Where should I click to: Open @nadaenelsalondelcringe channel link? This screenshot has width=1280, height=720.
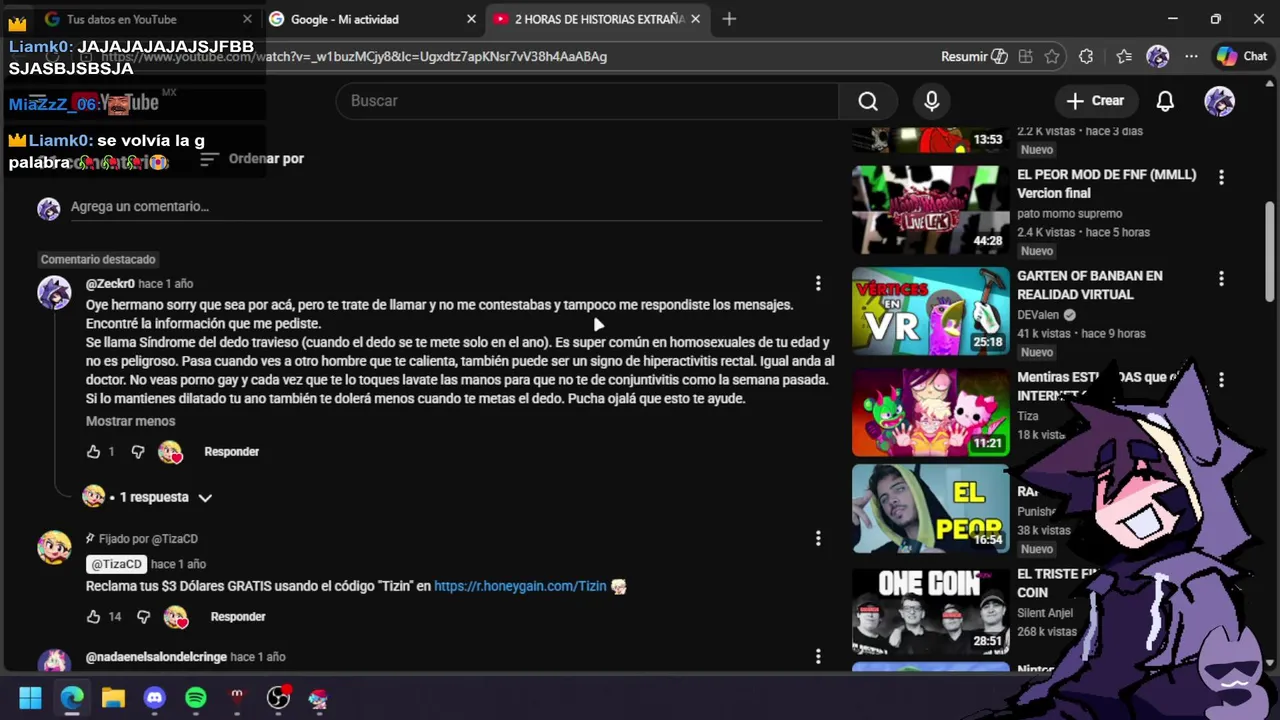click(156, 657)
